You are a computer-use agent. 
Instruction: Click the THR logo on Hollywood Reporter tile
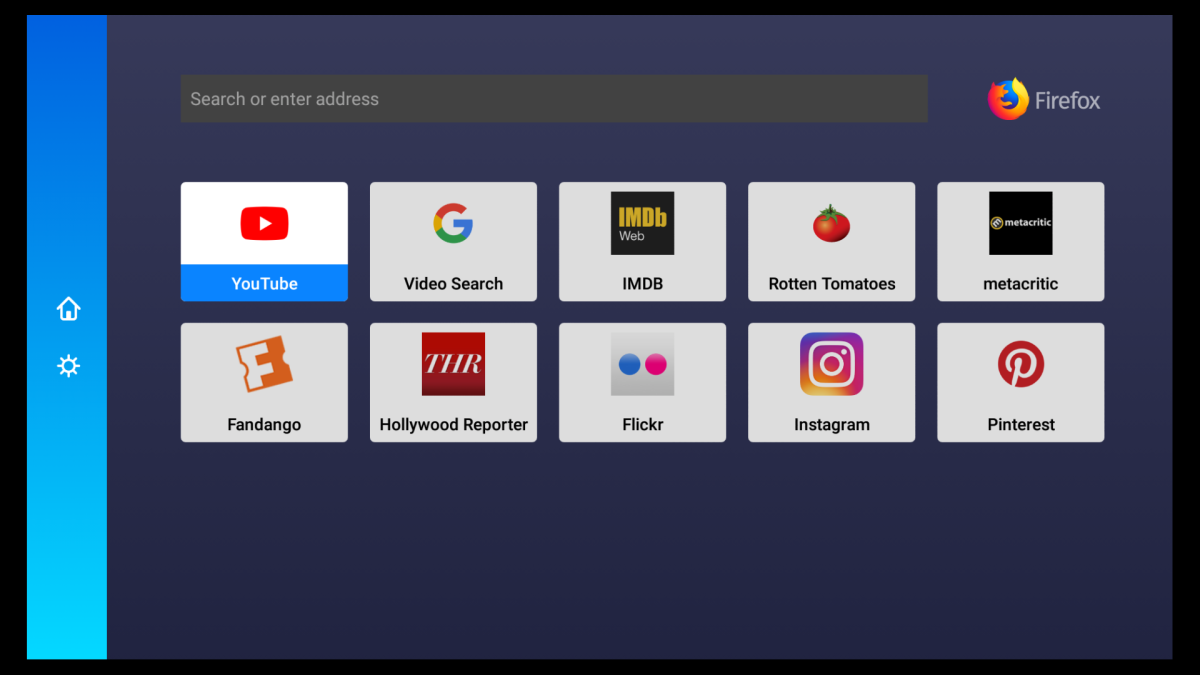pos(453,364)
